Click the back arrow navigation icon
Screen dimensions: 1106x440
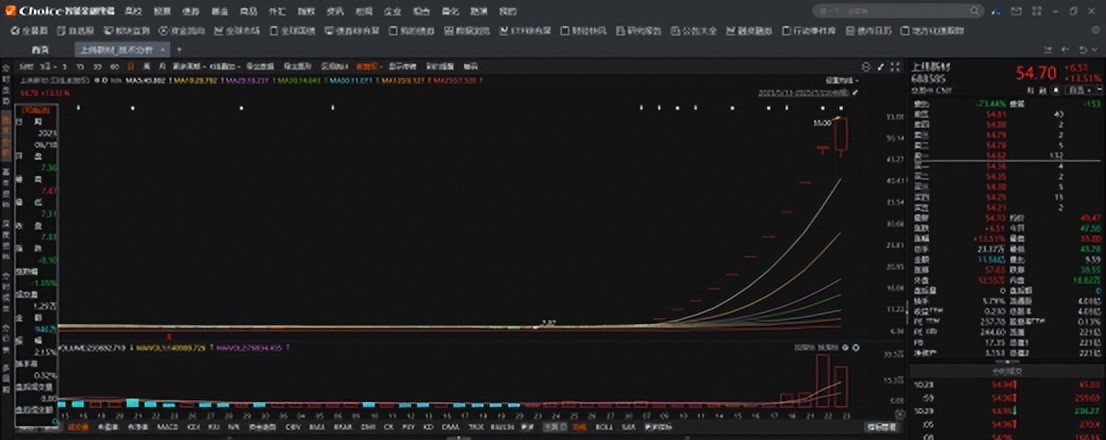click(x=1064, y=50)
